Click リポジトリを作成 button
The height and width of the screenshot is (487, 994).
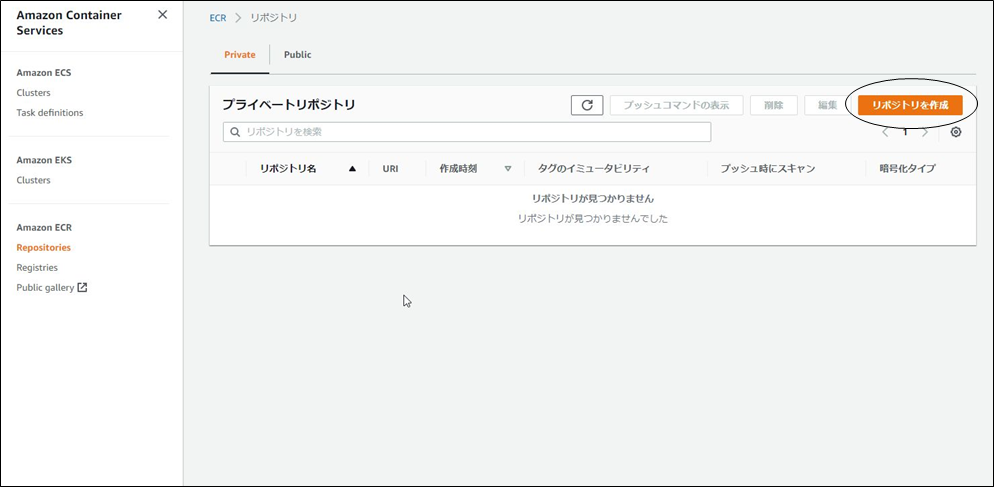pyautogui.click(x=910, y=105)
